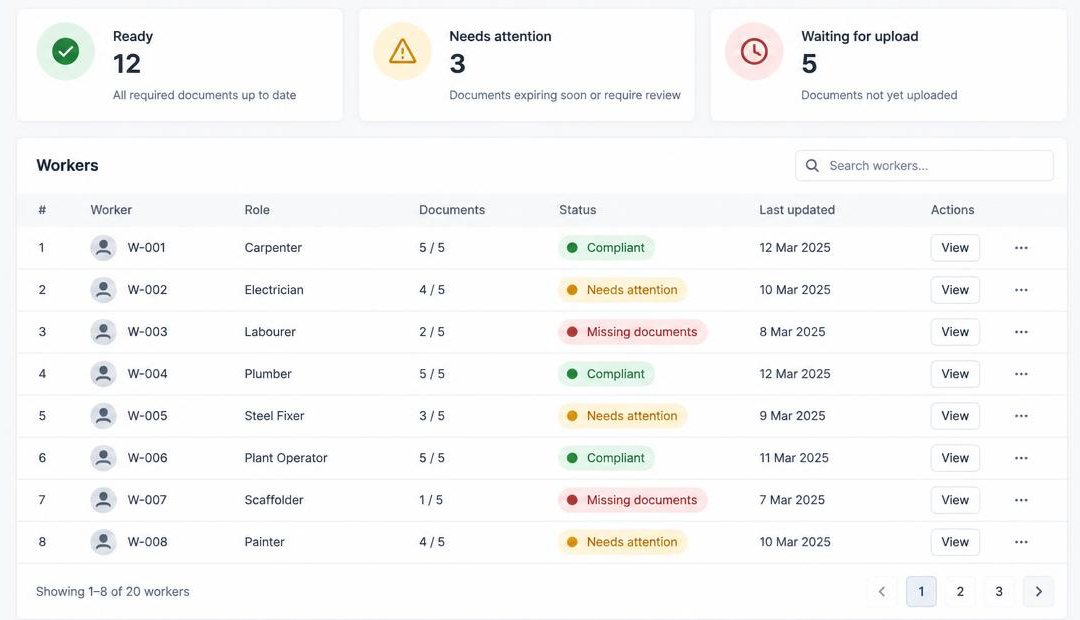Click the avatar icon for W-004
Viewport: 1080px width, 620px height.
coord(103,374)
